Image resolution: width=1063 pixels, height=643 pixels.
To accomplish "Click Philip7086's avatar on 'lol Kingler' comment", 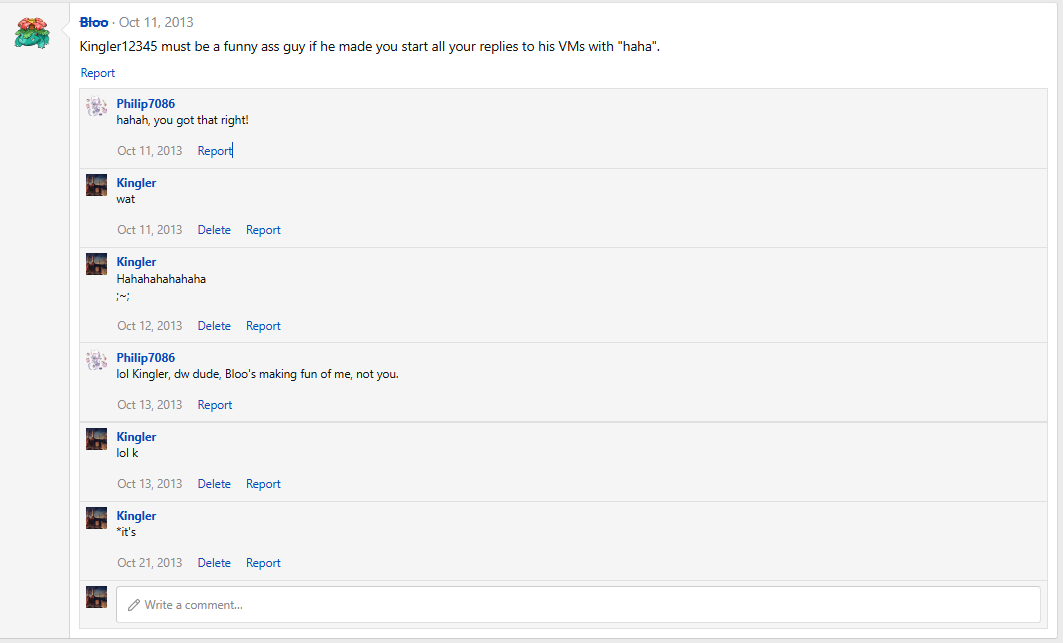I will 96,360.
